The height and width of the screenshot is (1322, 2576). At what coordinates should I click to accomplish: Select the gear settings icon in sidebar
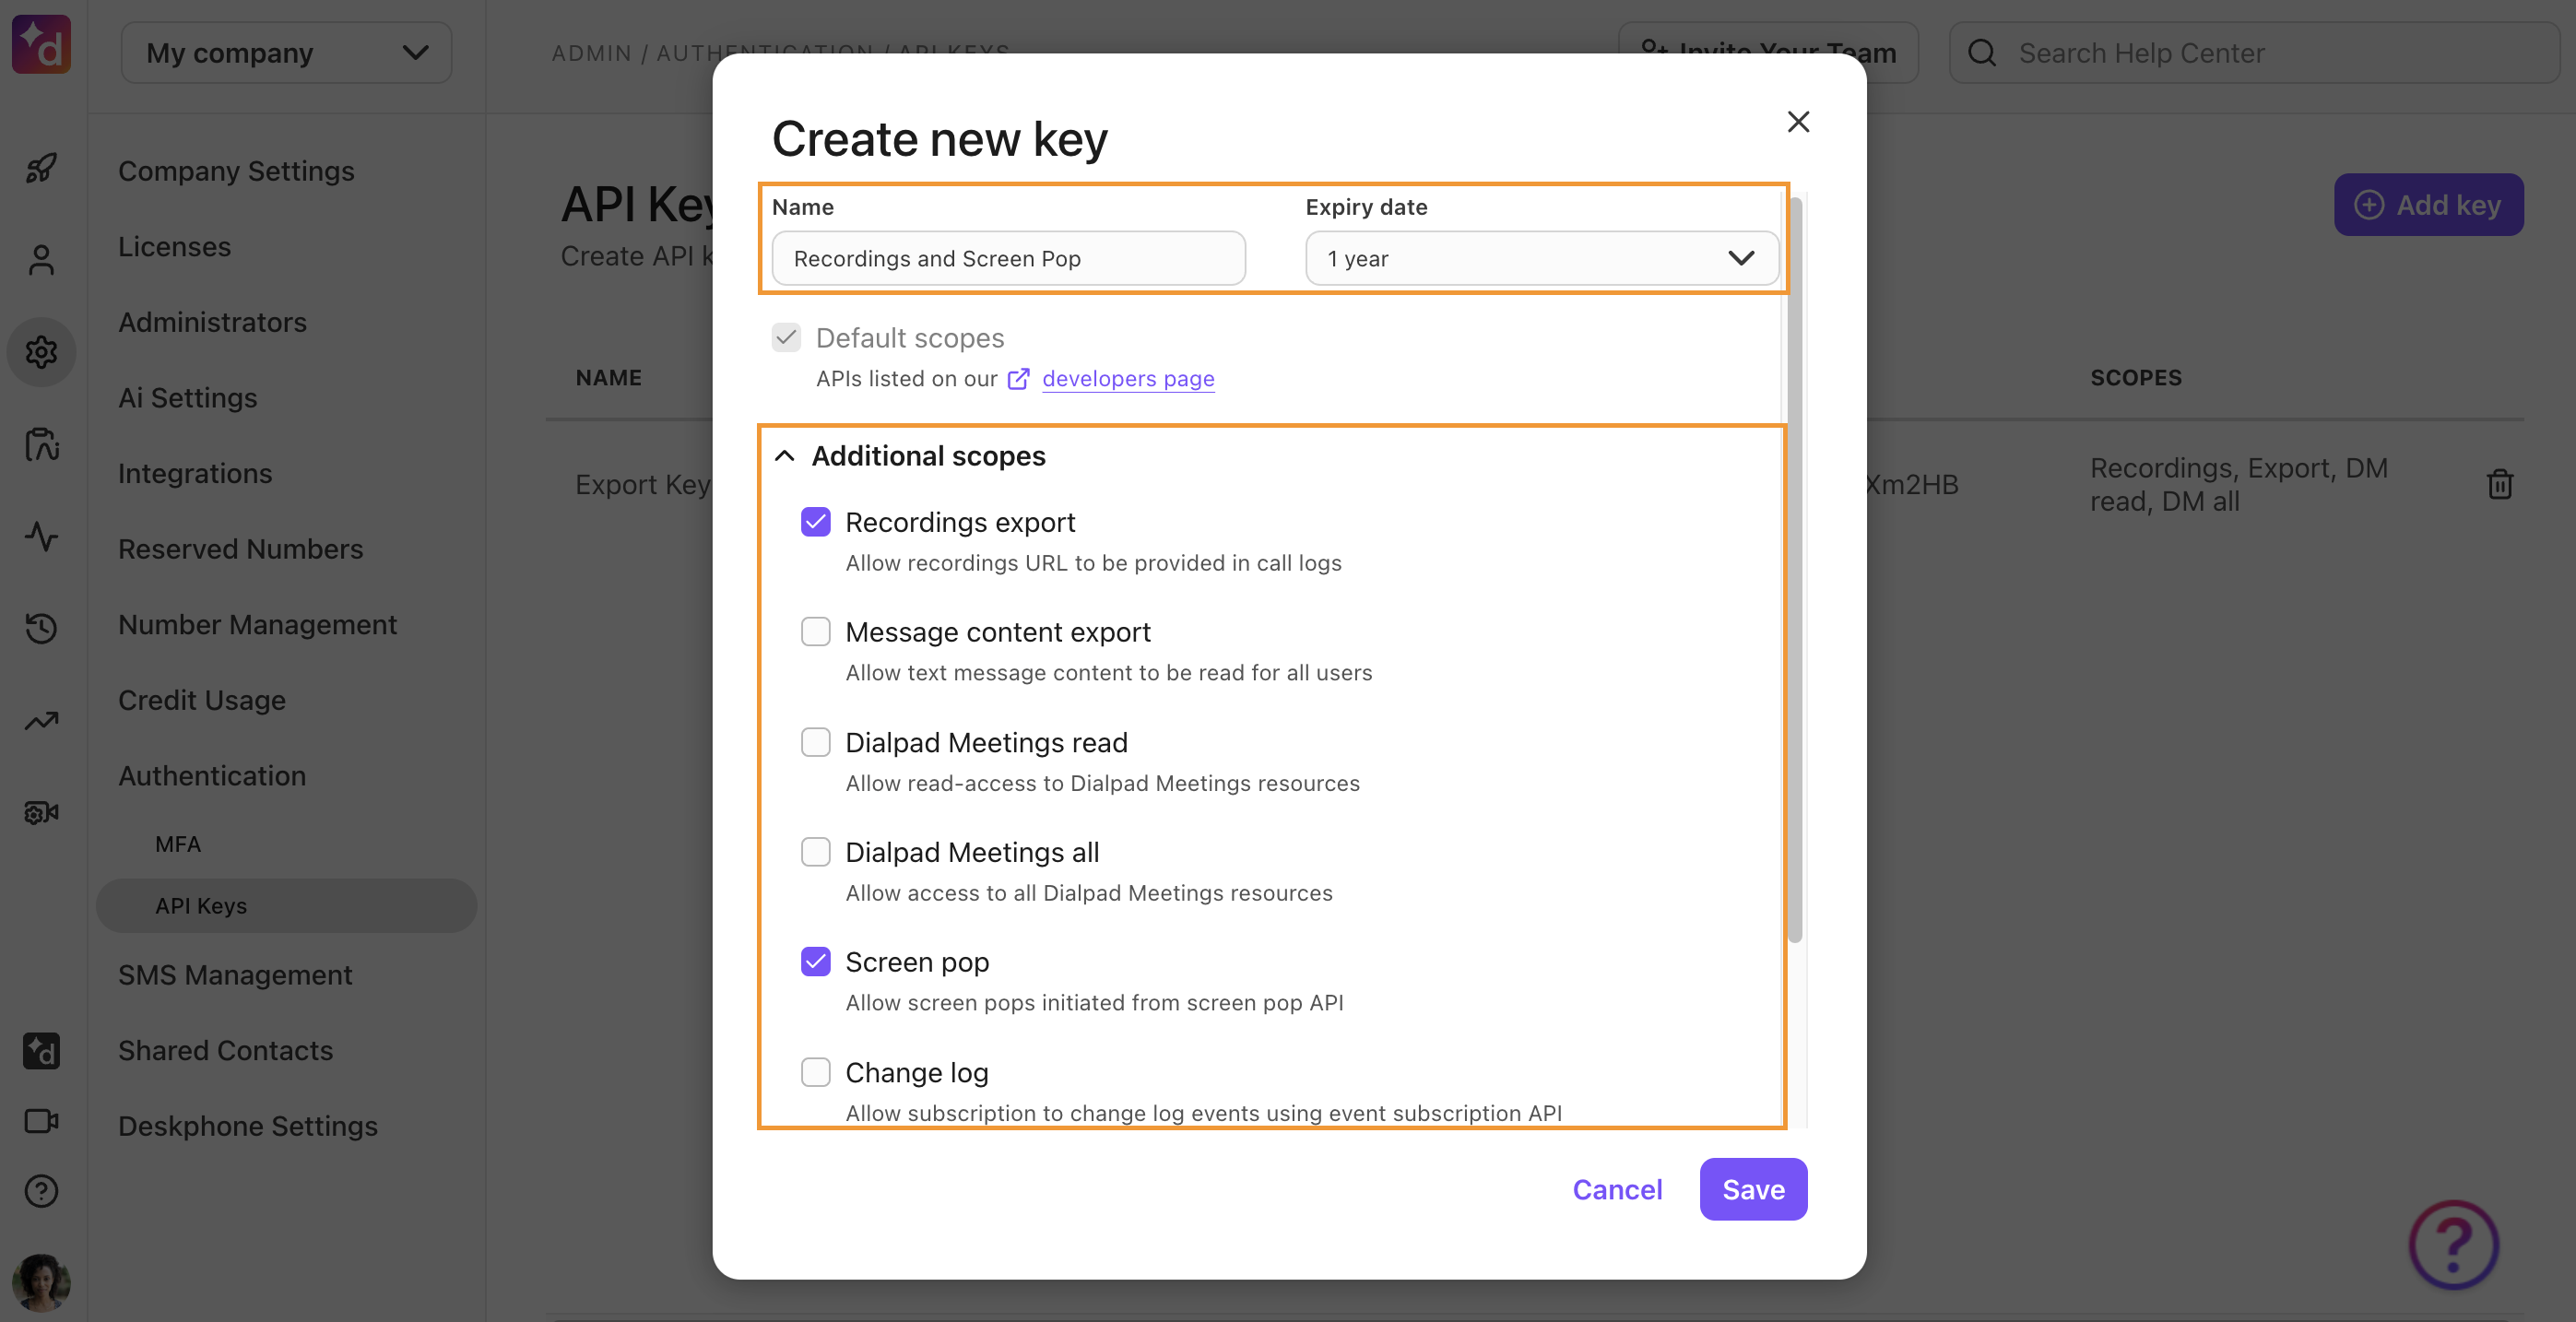[x=41, y=352]
